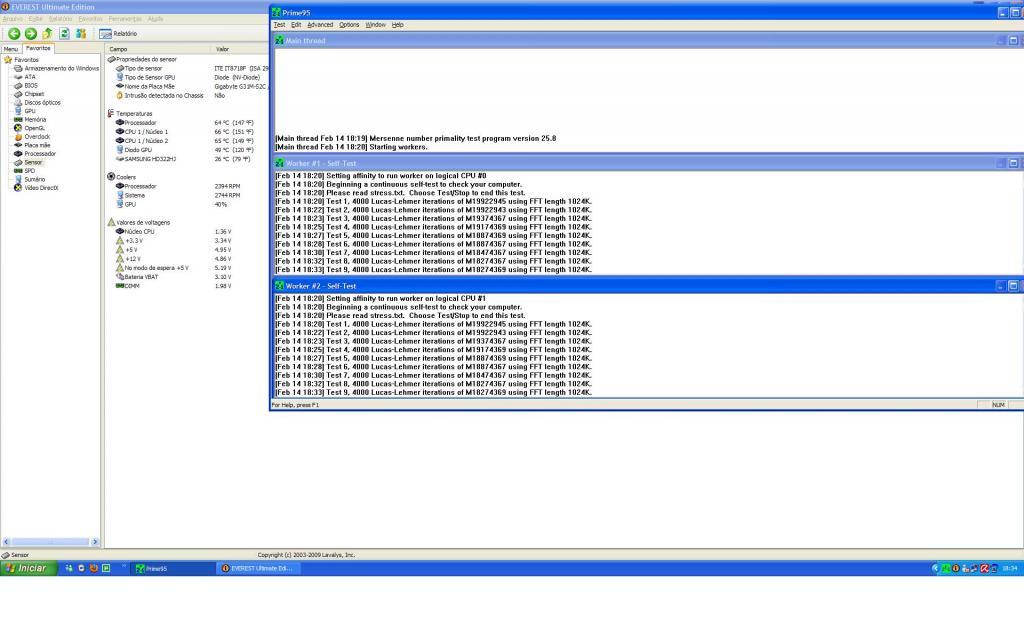Refresh the EVEREST sensor page
1024x636 pixels.
pyautogui.click(x=64, y=33)
